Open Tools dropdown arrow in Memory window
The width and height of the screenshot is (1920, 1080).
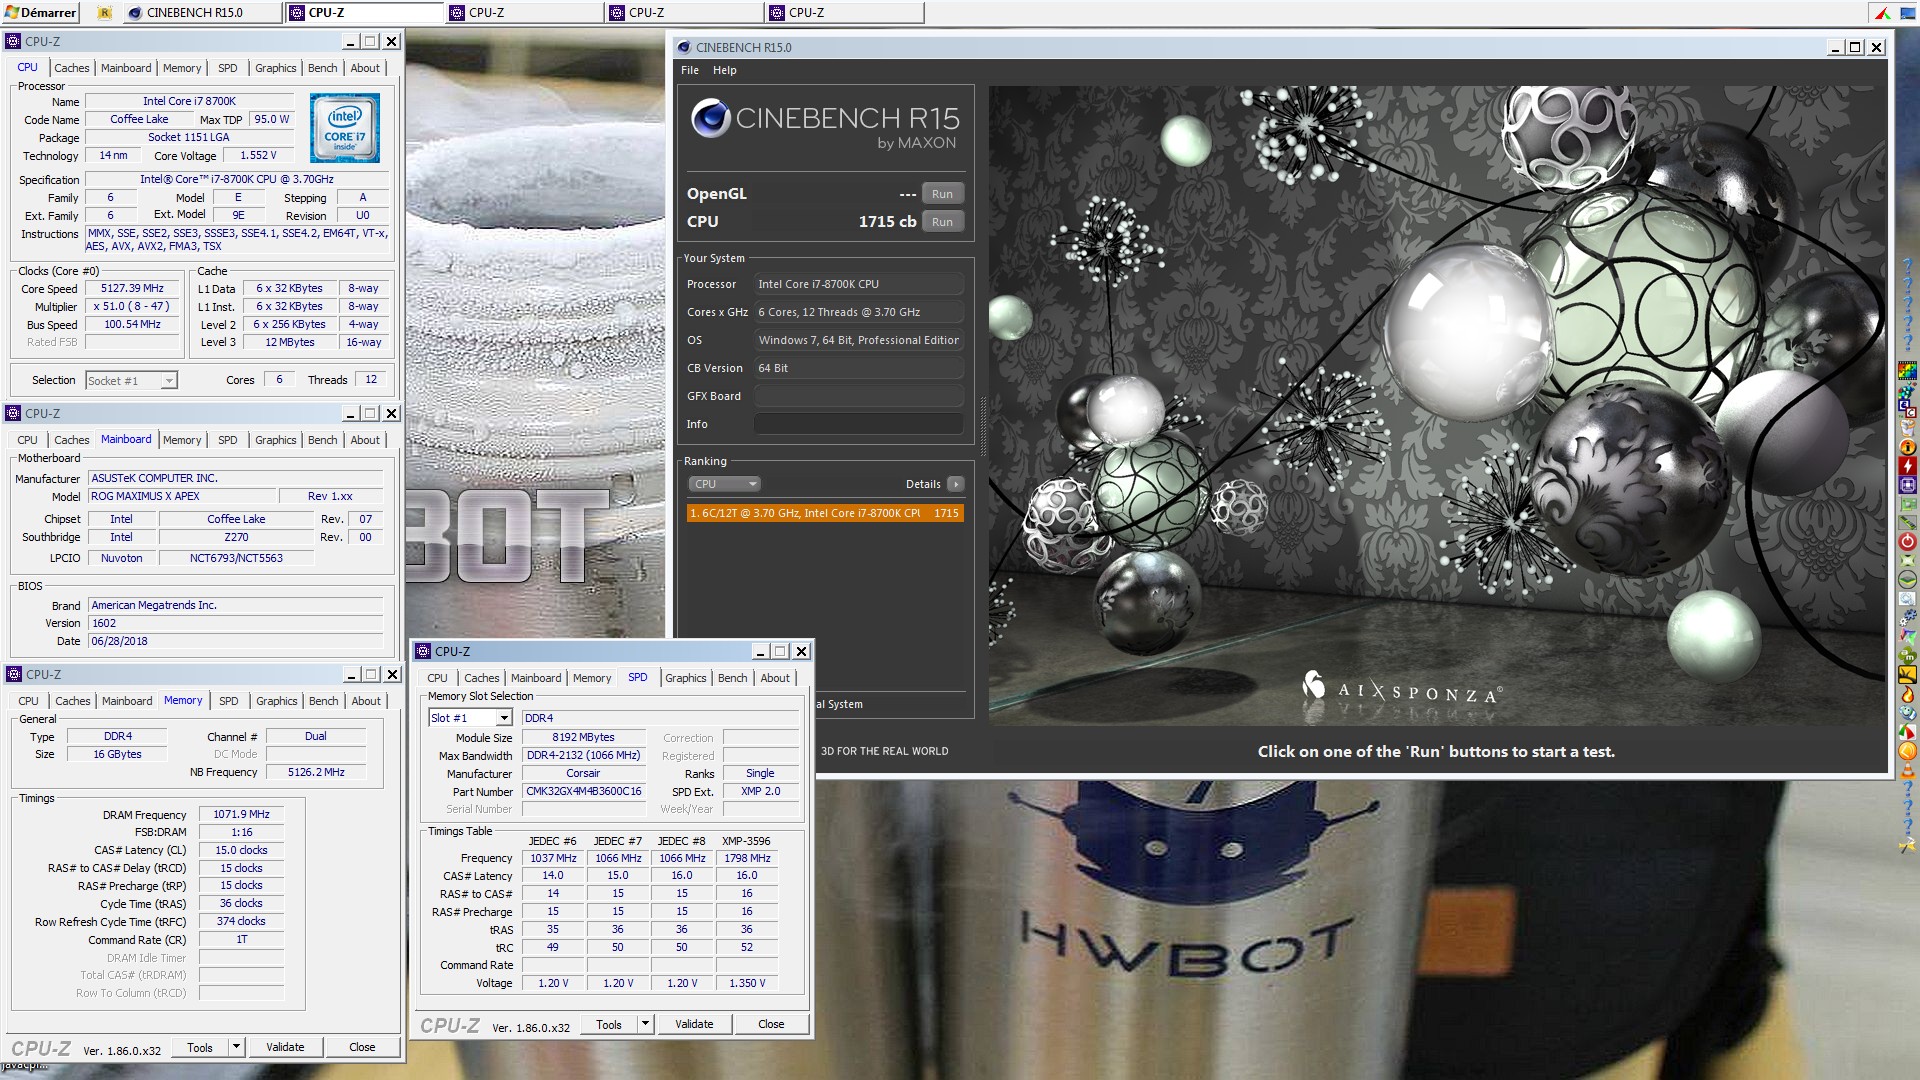coord(236,1047)
